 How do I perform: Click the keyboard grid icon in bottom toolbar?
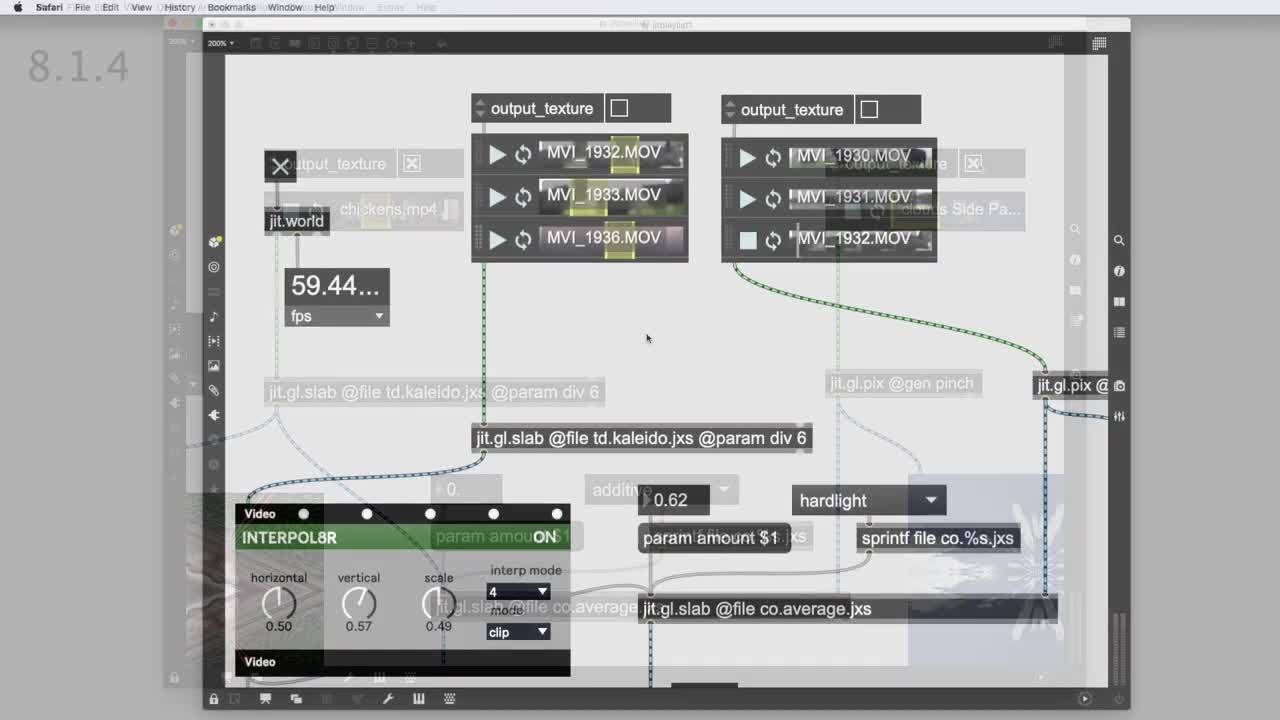click(x=449, y=699)
